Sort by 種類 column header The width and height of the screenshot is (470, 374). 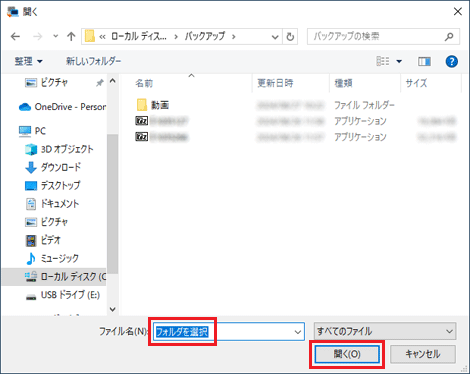pyautogui.click(x=343, y=83)
